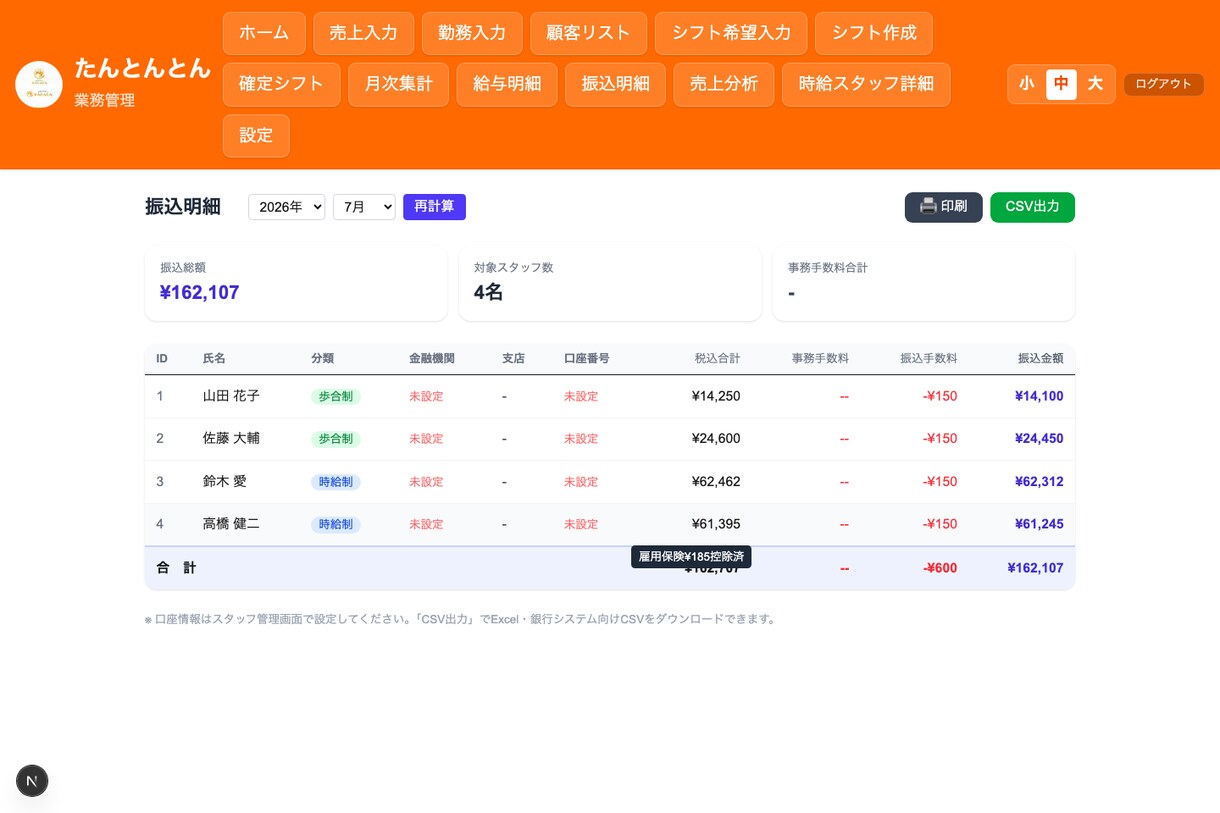Open 顧客リスト page
Image resolution: width=1220 pixels, height=813 pixels.
click(589, 33)
